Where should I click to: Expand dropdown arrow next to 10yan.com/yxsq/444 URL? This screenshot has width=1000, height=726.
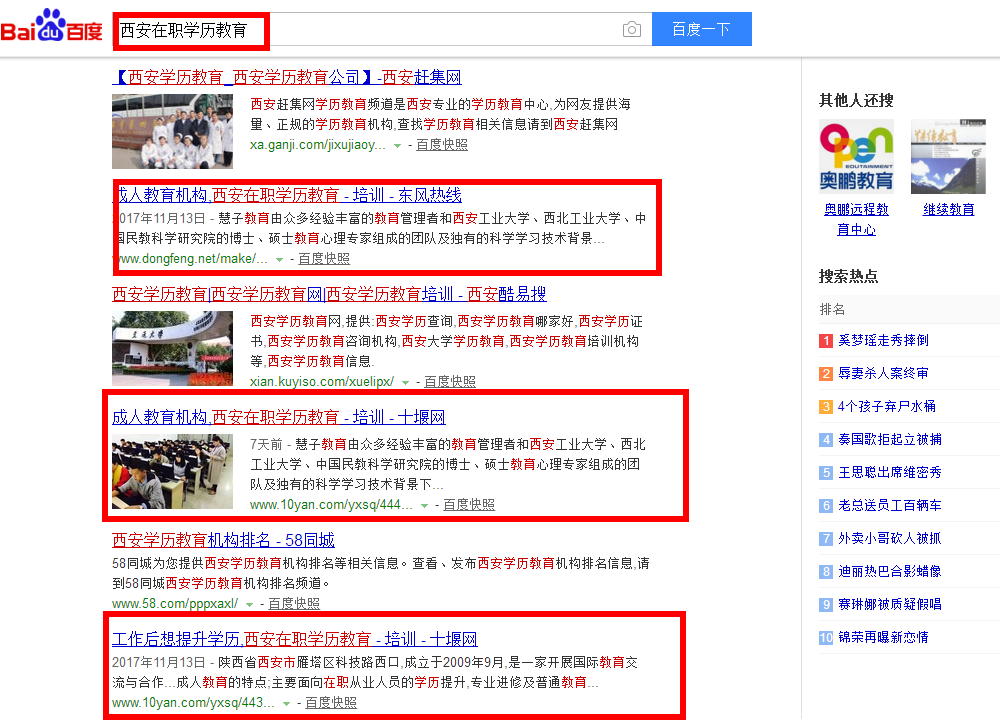pos(425,506)
